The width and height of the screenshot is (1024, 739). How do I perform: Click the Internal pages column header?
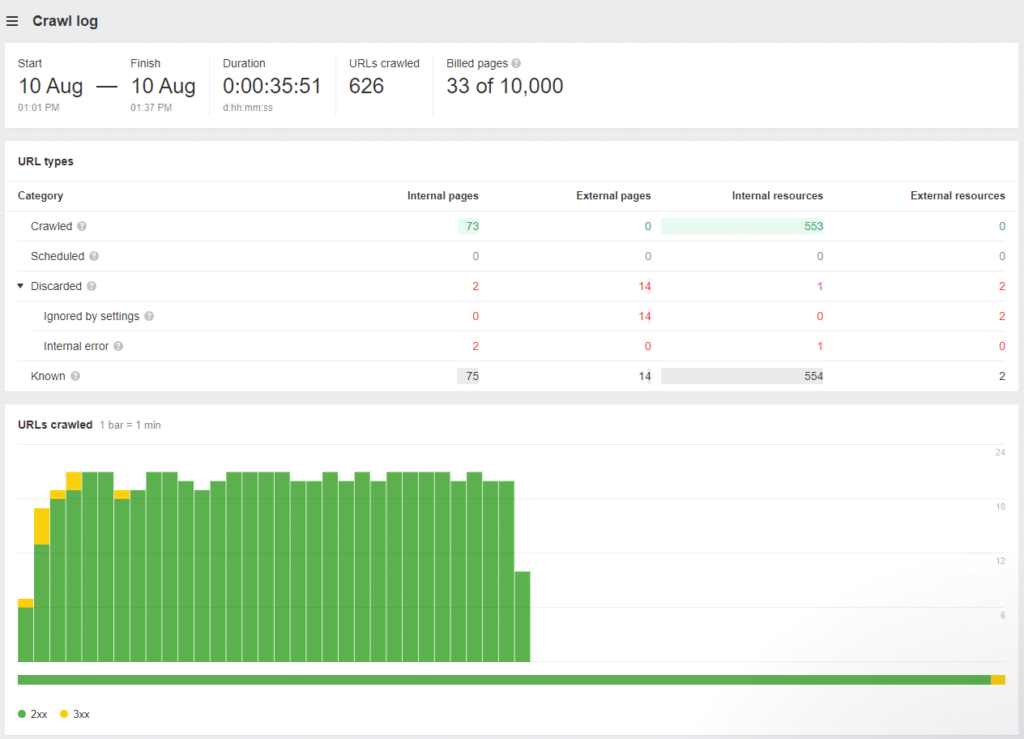pyautogui.click(x=442, y=196)
